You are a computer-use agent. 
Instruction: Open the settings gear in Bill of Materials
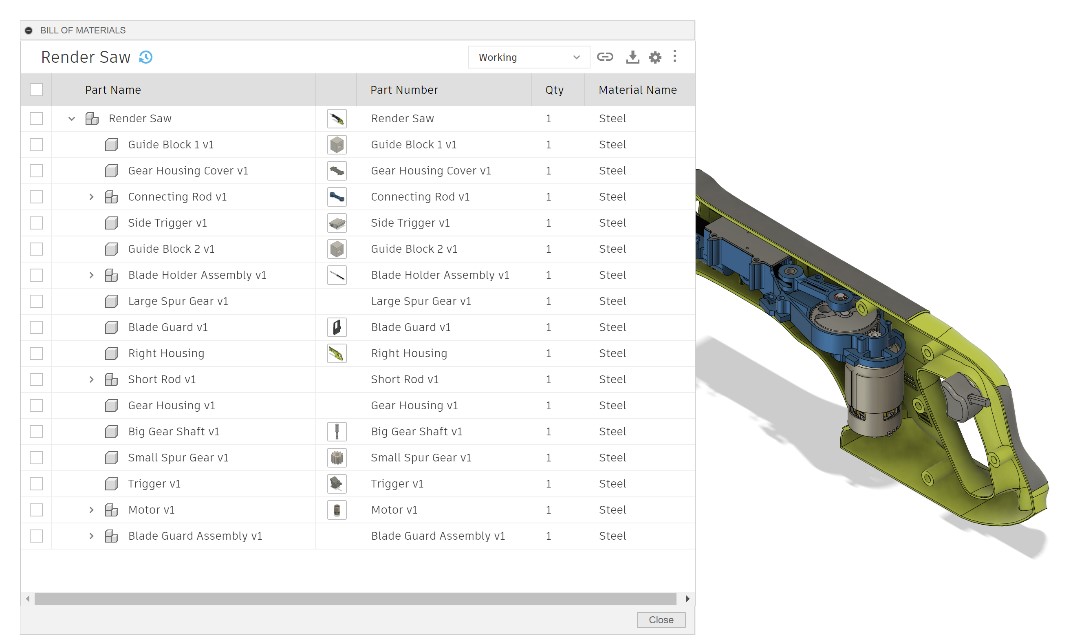(655, 58)
